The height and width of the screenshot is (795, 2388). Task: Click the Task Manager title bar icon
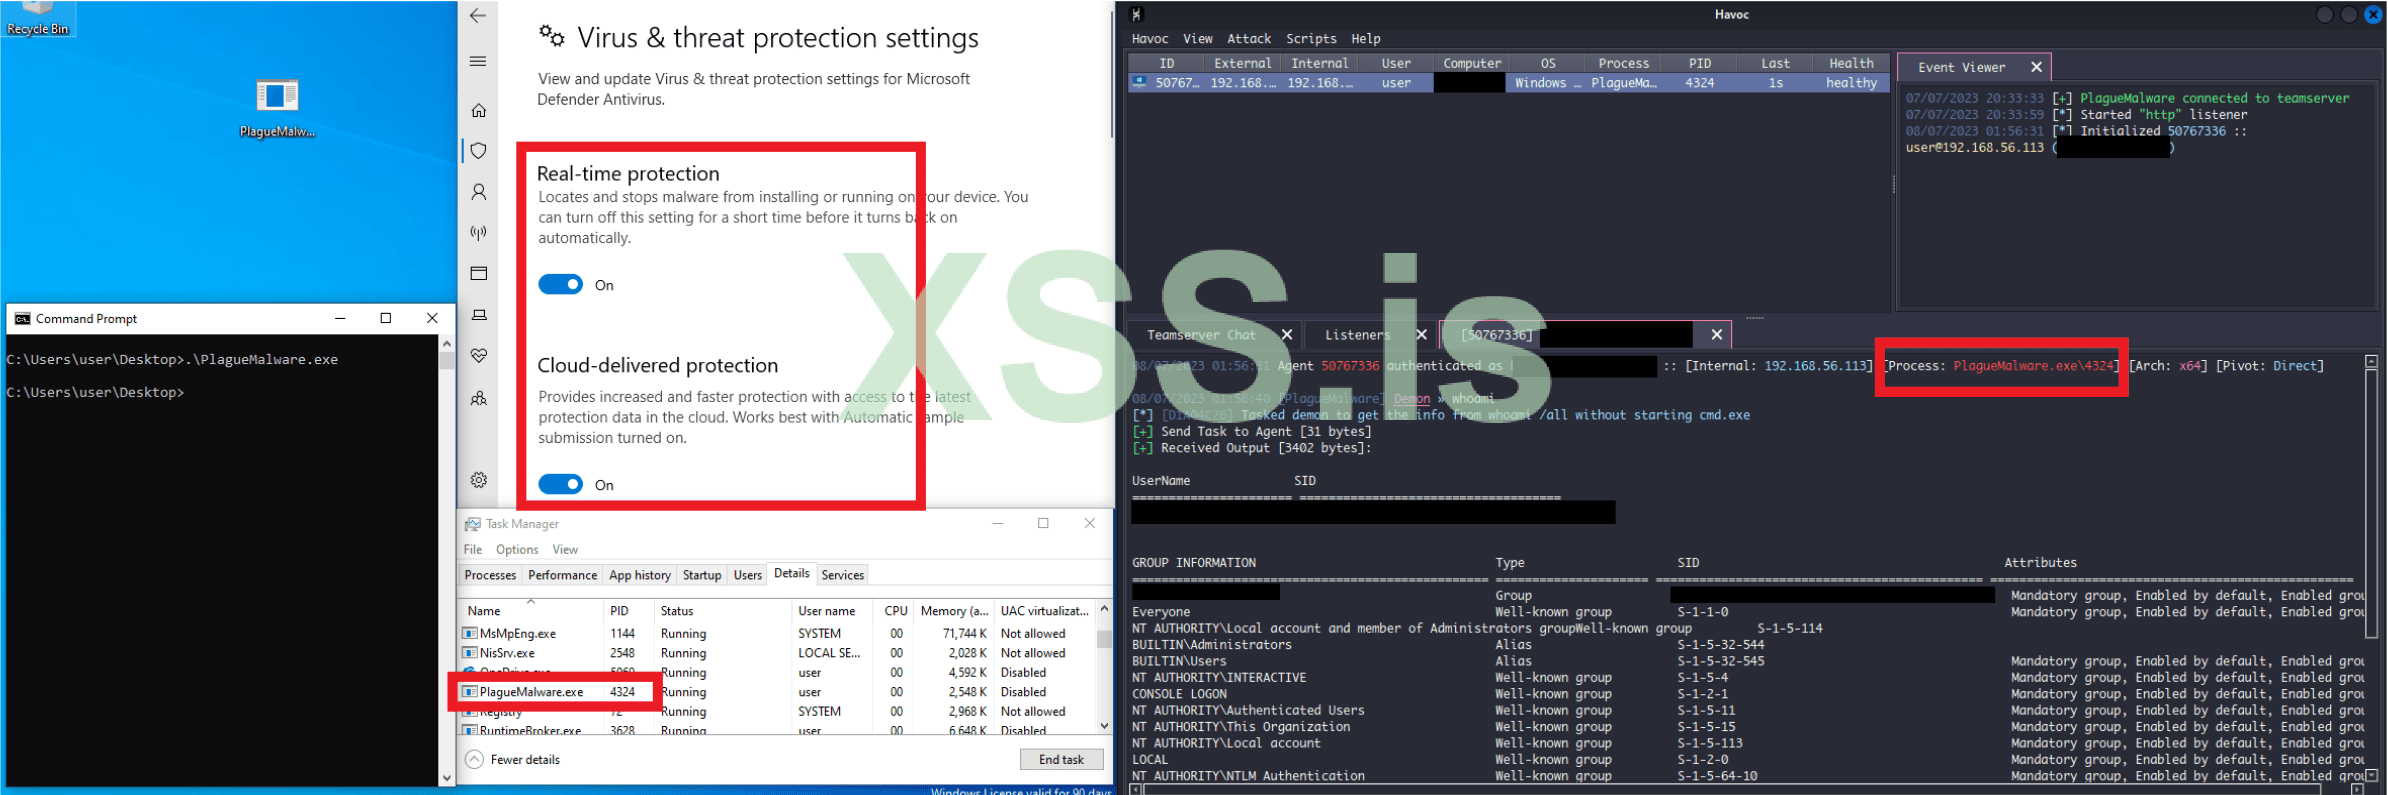[x=472, y=524]
